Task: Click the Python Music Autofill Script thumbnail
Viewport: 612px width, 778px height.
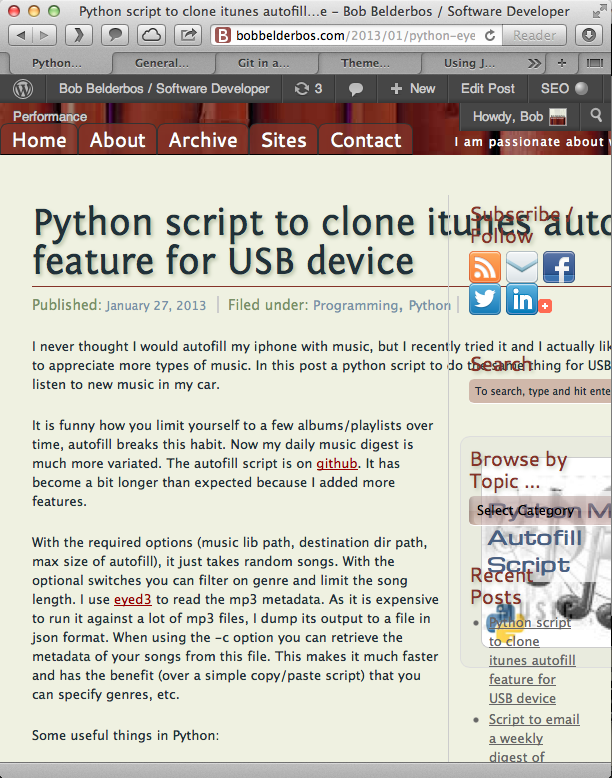Action: point(546,552)
